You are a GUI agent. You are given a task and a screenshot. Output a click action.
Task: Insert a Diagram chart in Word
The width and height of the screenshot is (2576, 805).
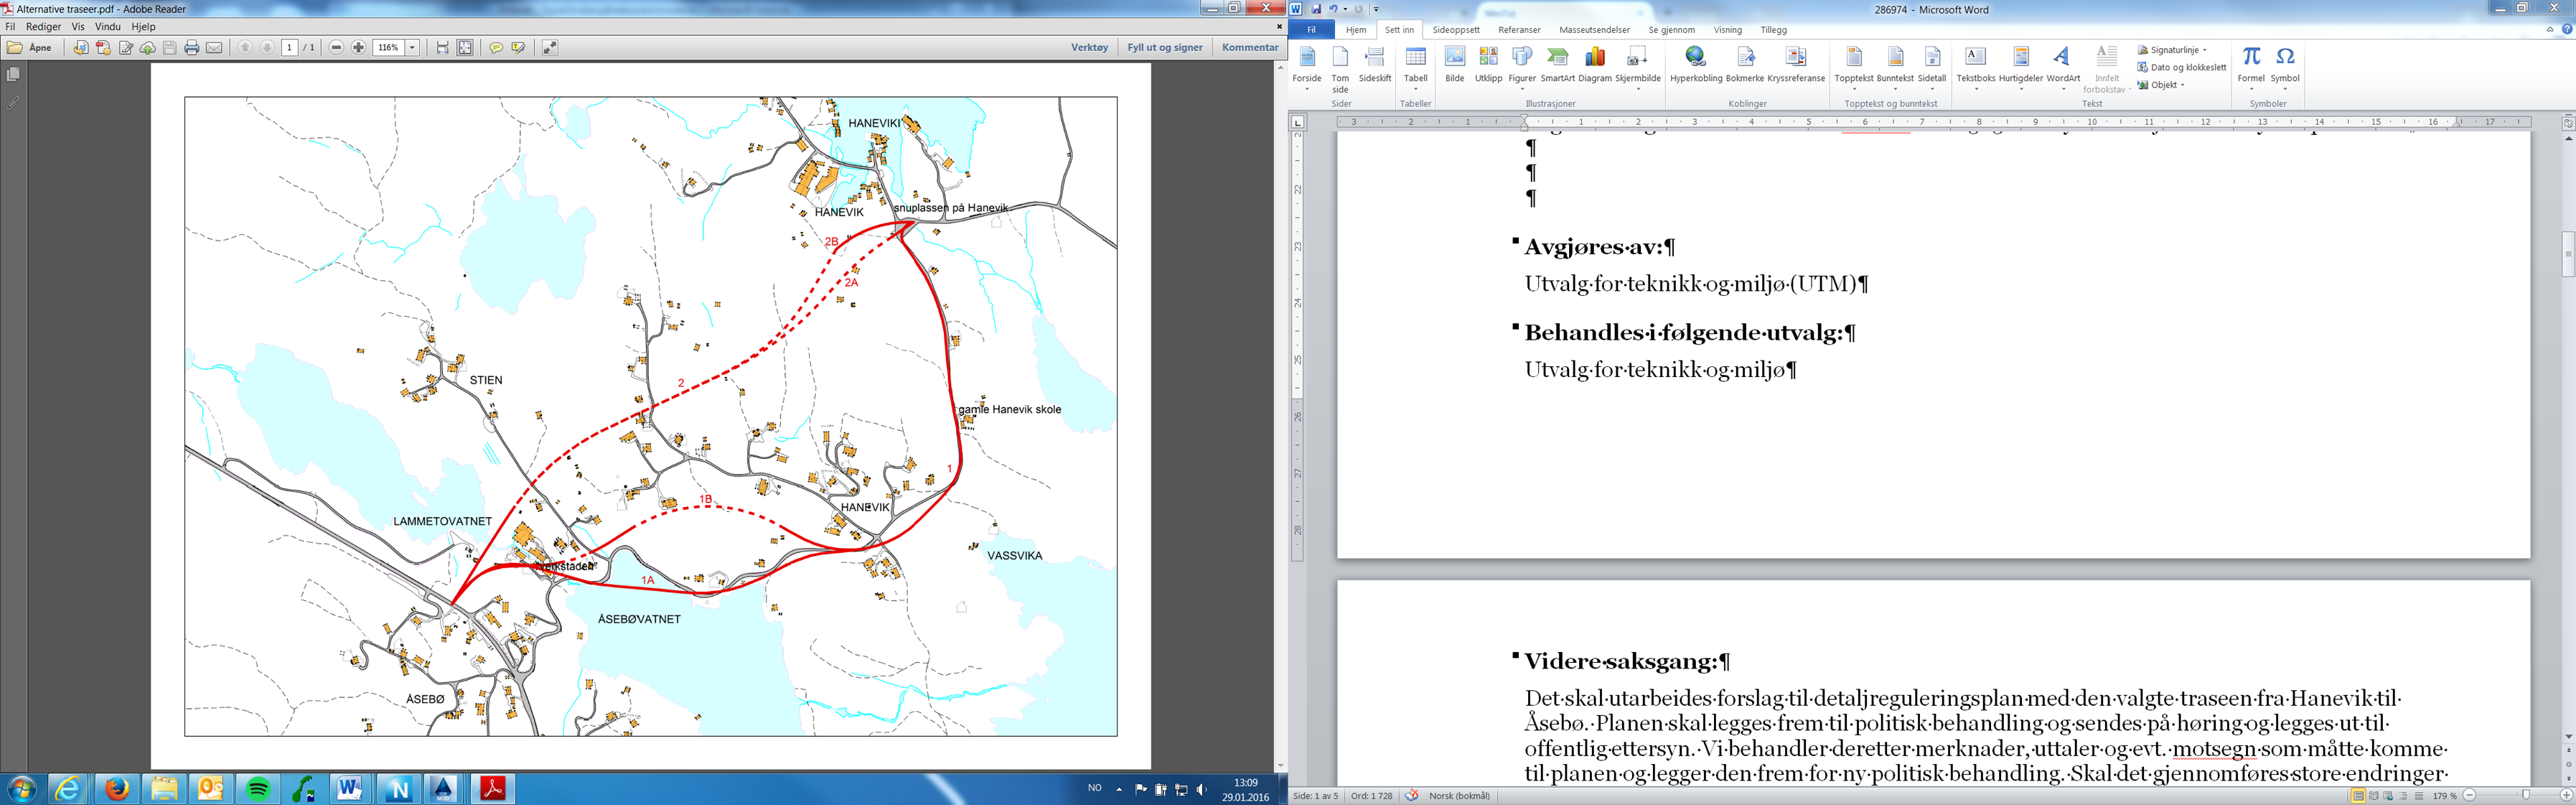pos(1595,65)
